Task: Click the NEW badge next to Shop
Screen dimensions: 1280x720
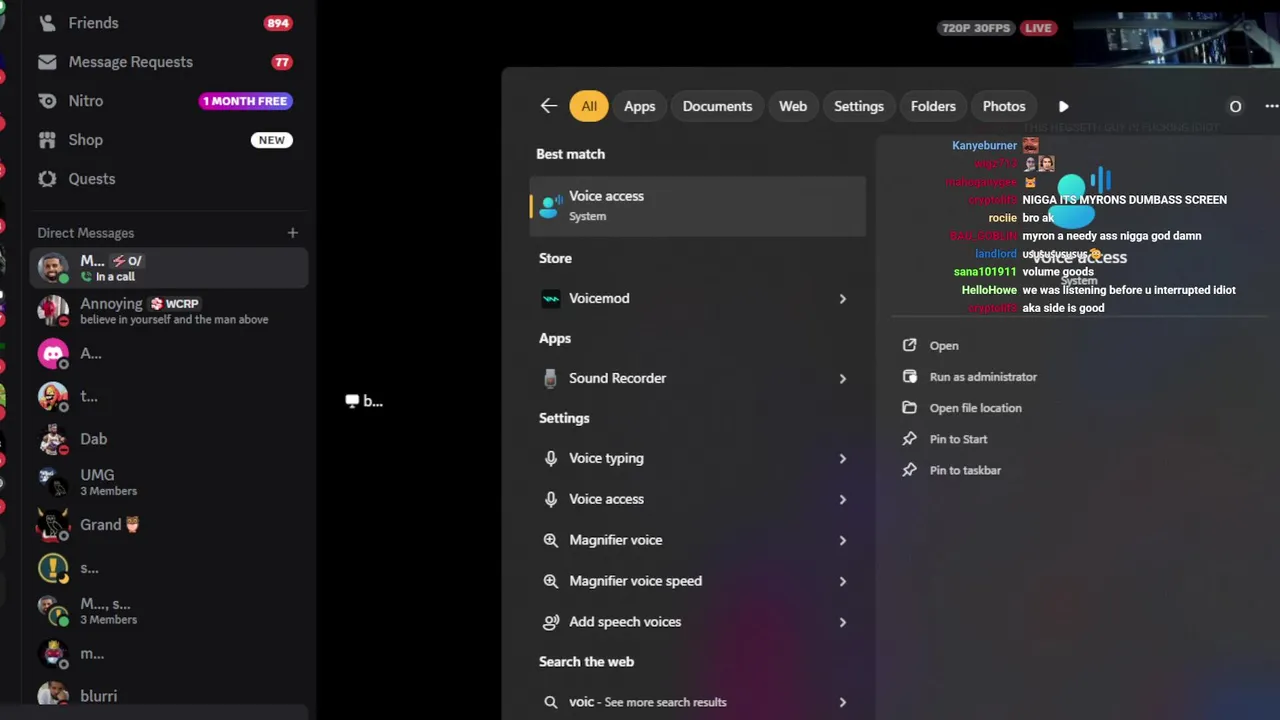Action: 272,140
